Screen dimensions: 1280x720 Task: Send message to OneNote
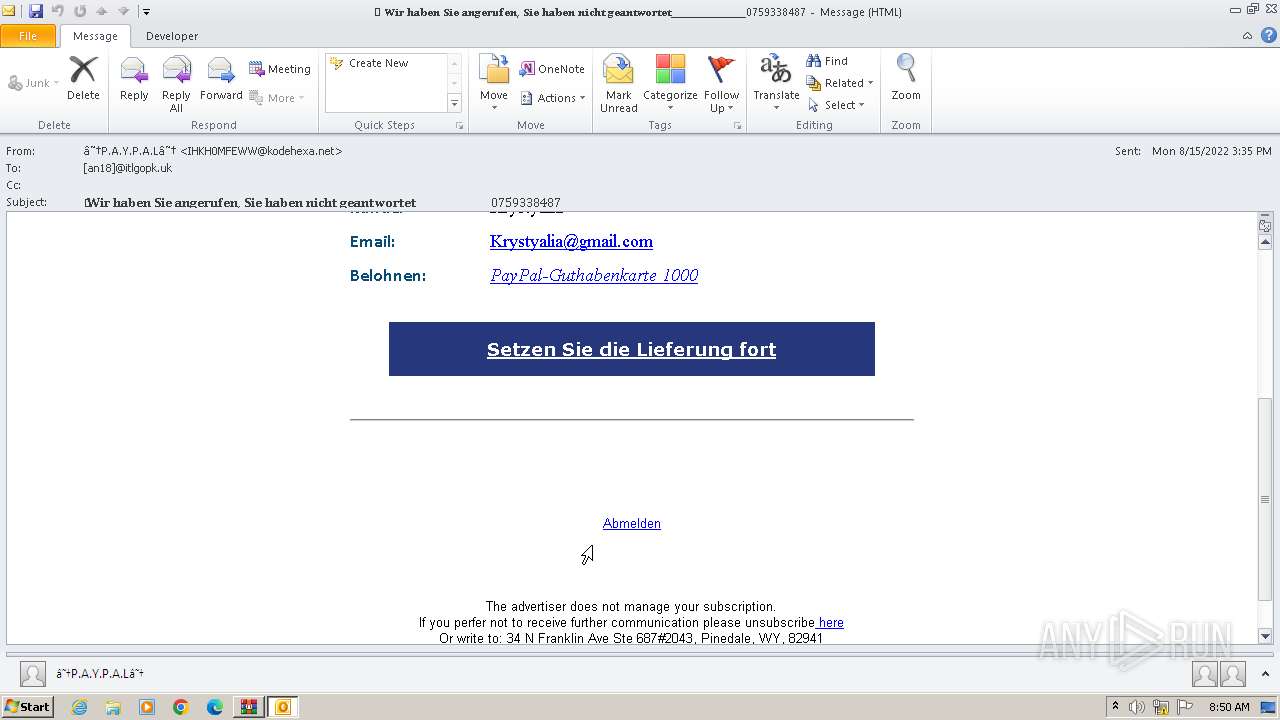(552, 69)
